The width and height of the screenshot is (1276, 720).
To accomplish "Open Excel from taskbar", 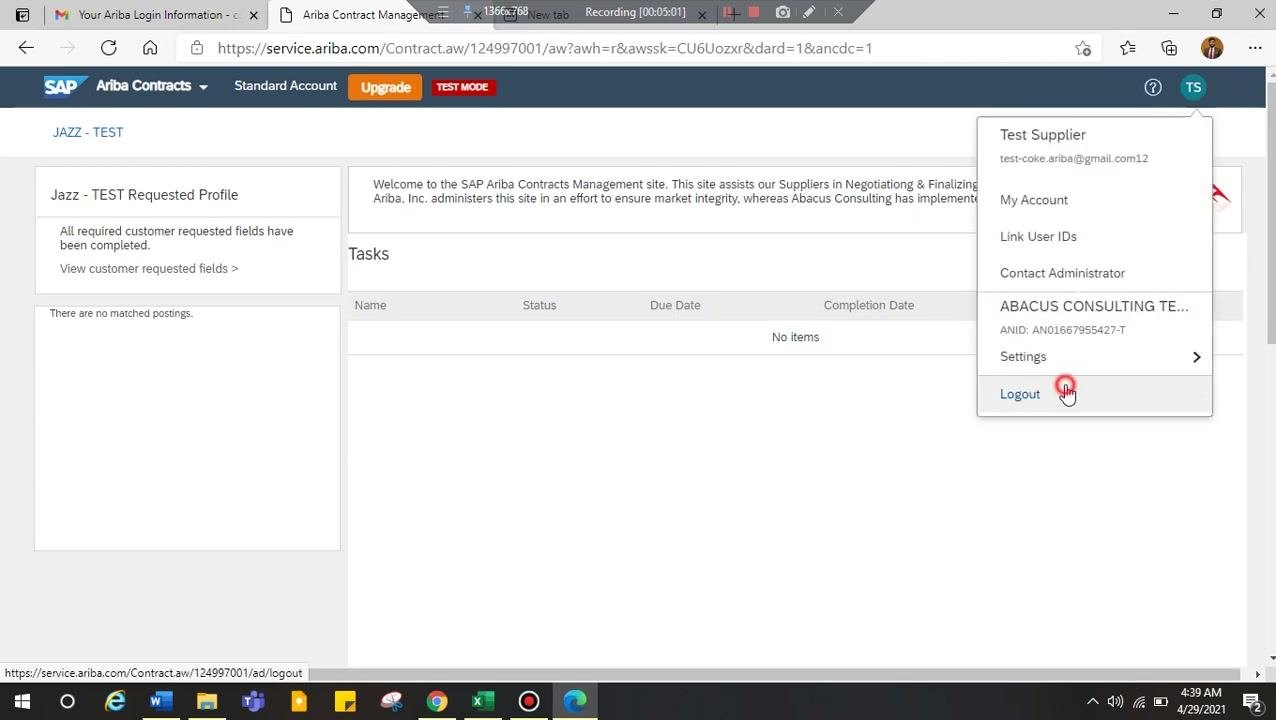I will (x=482, y=701).
